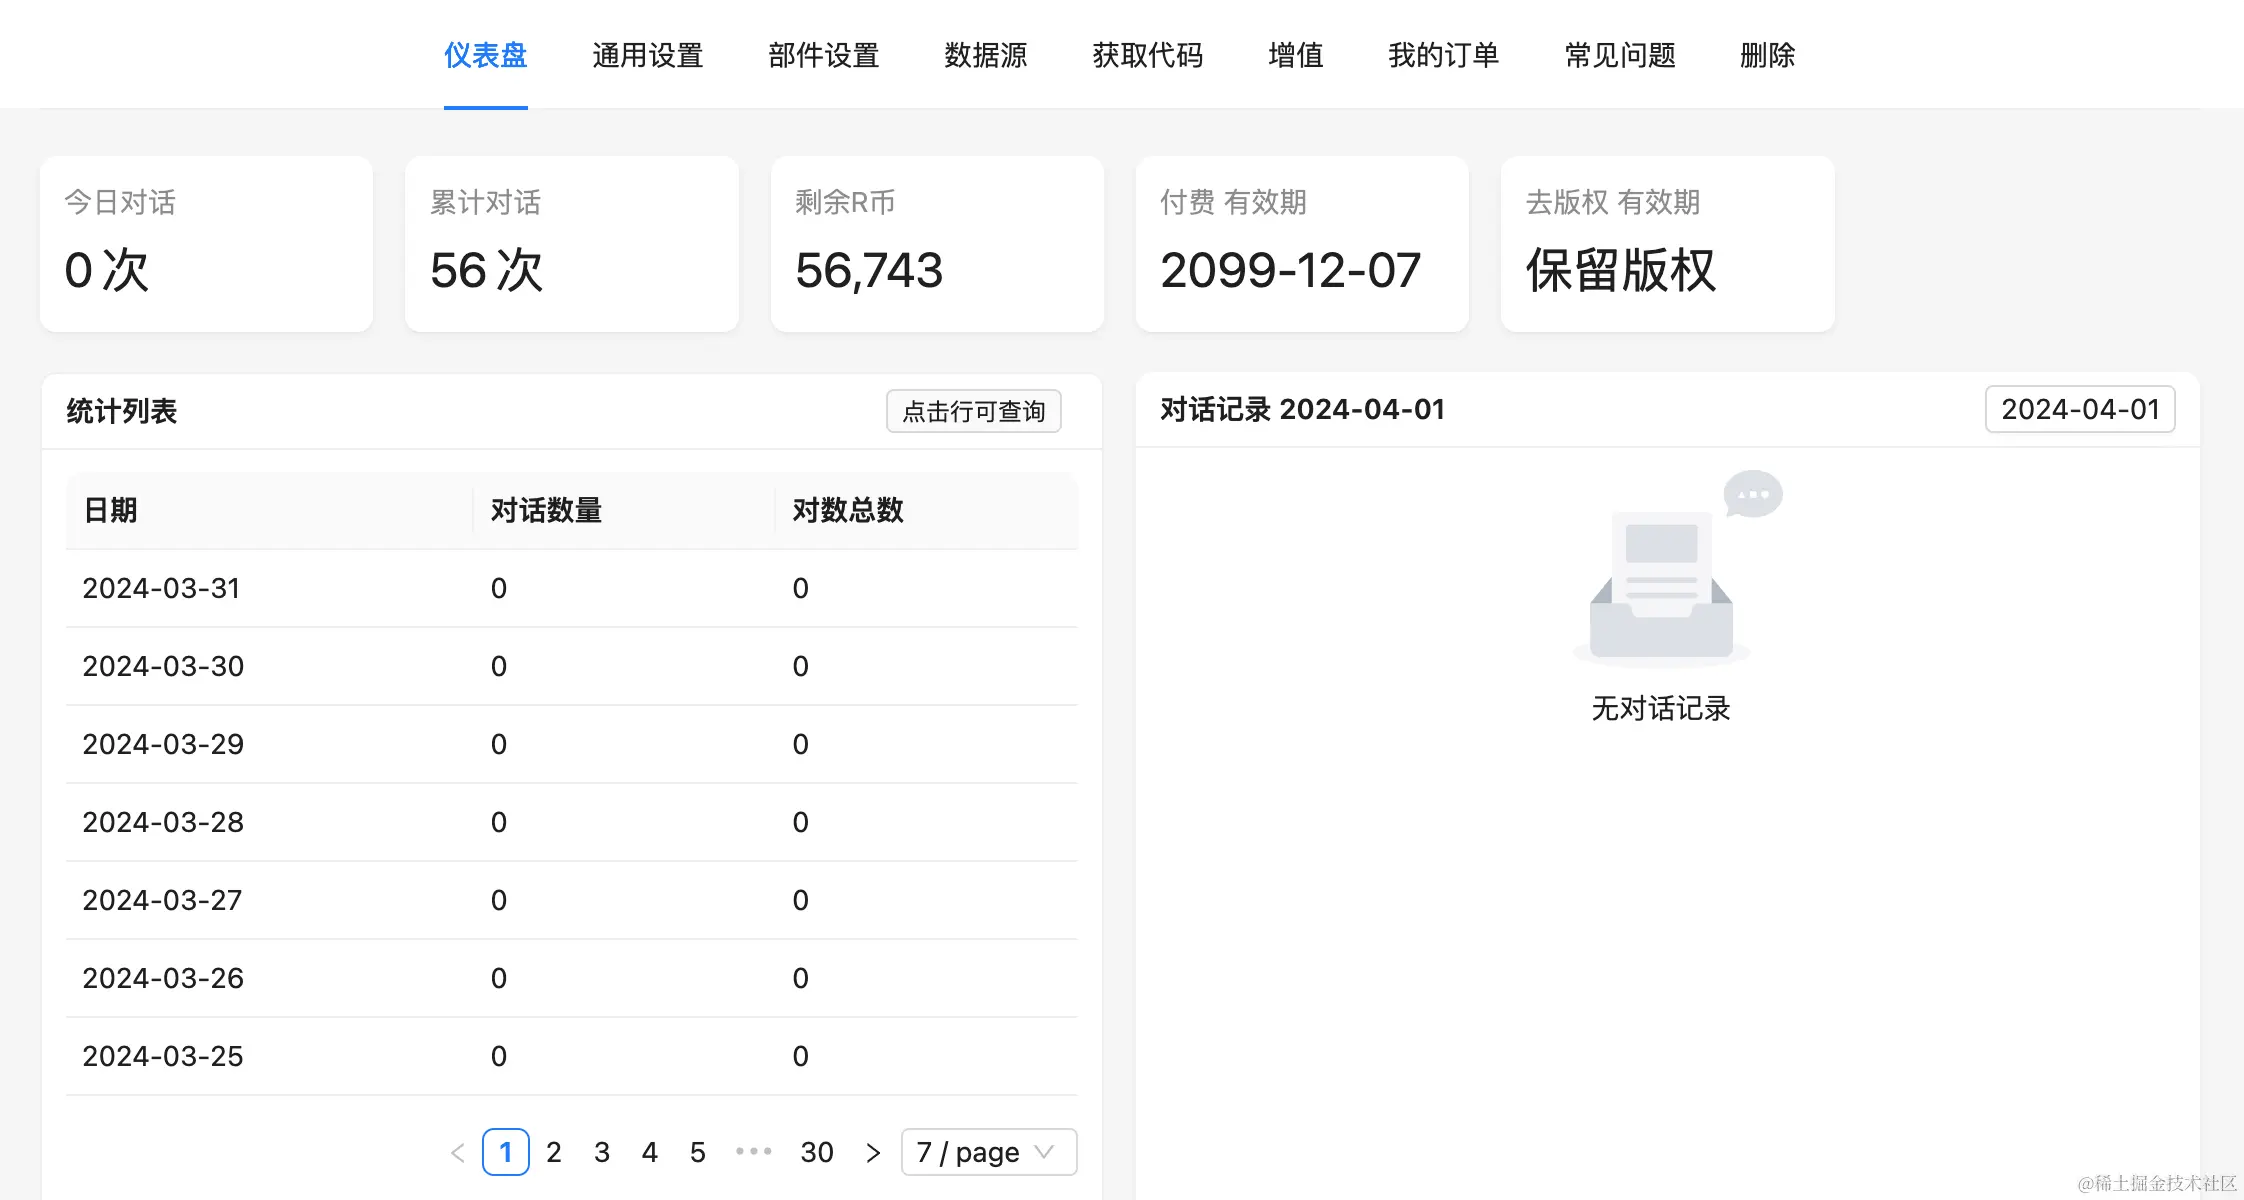Click the previous page arrow

(x=458, y=1153)
